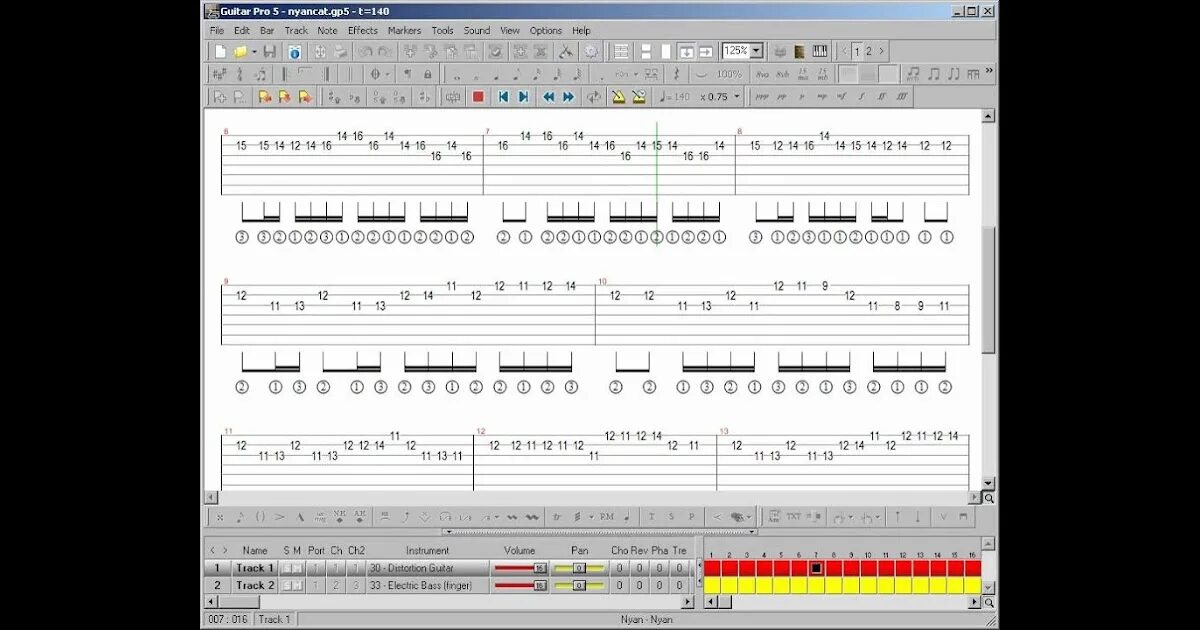Open the Markers menu
Screen dimensions: 1200x630
(x=404, y=30)
